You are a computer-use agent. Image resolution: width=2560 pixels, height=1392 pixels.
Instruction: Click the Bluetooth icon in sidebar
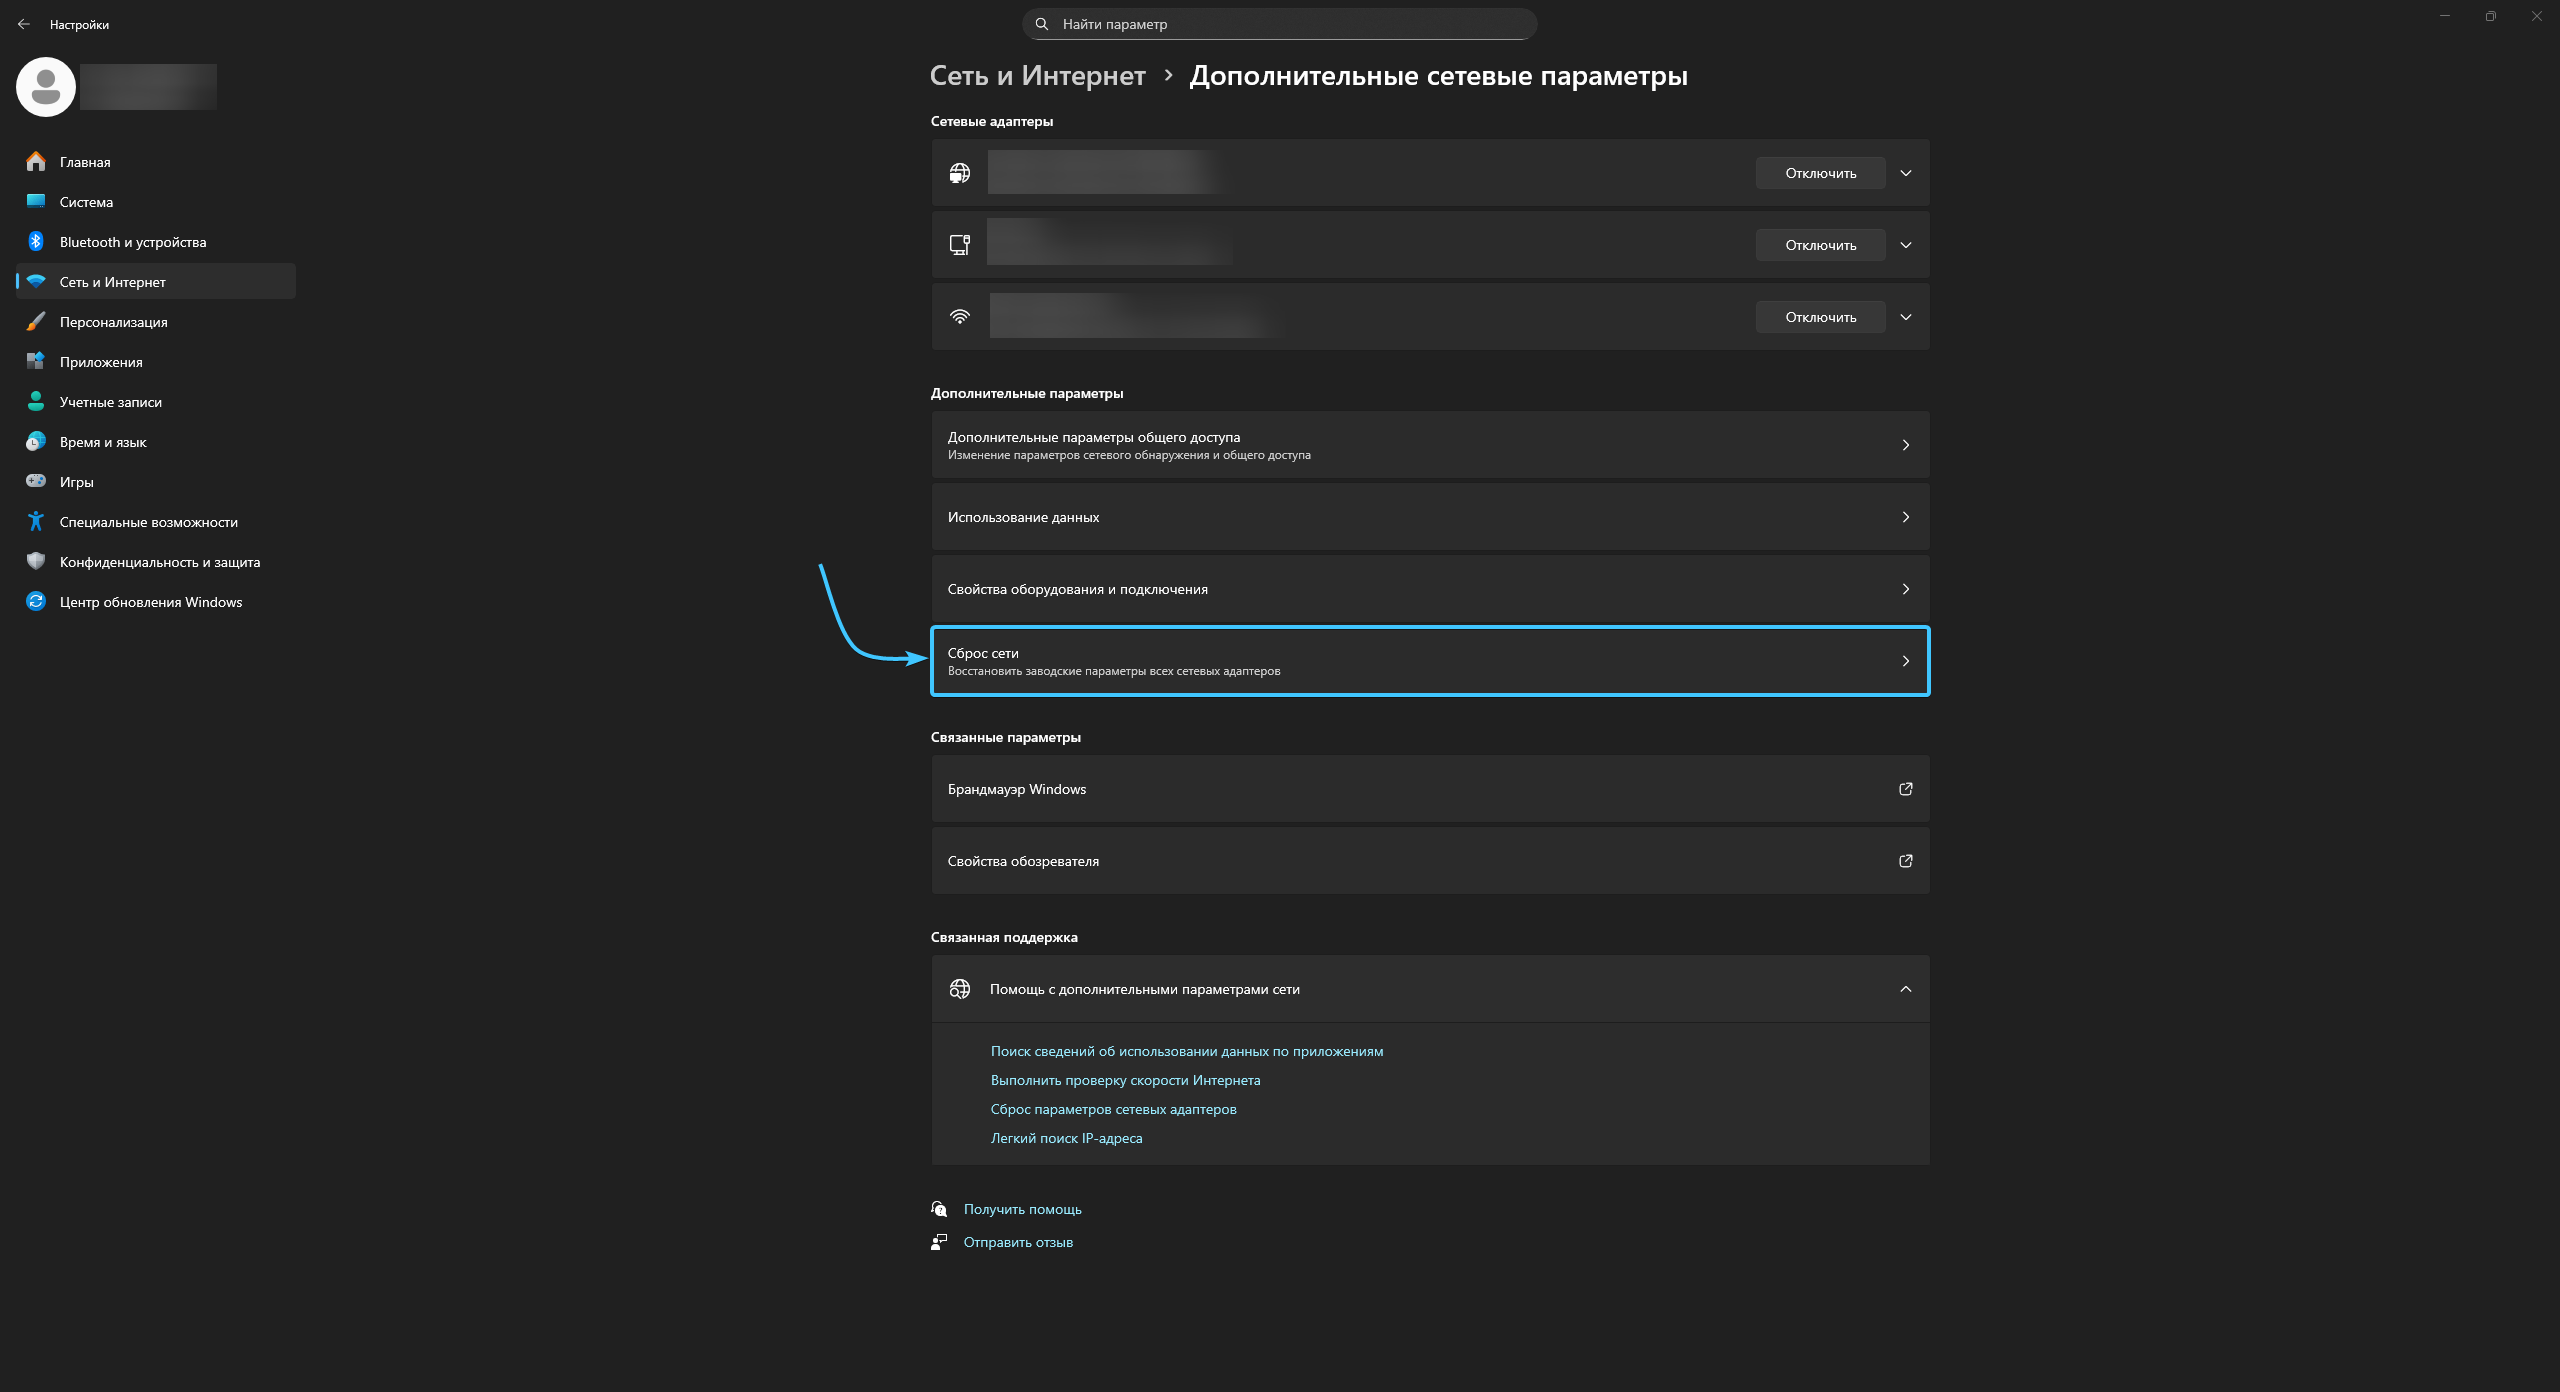click(36, 242)
